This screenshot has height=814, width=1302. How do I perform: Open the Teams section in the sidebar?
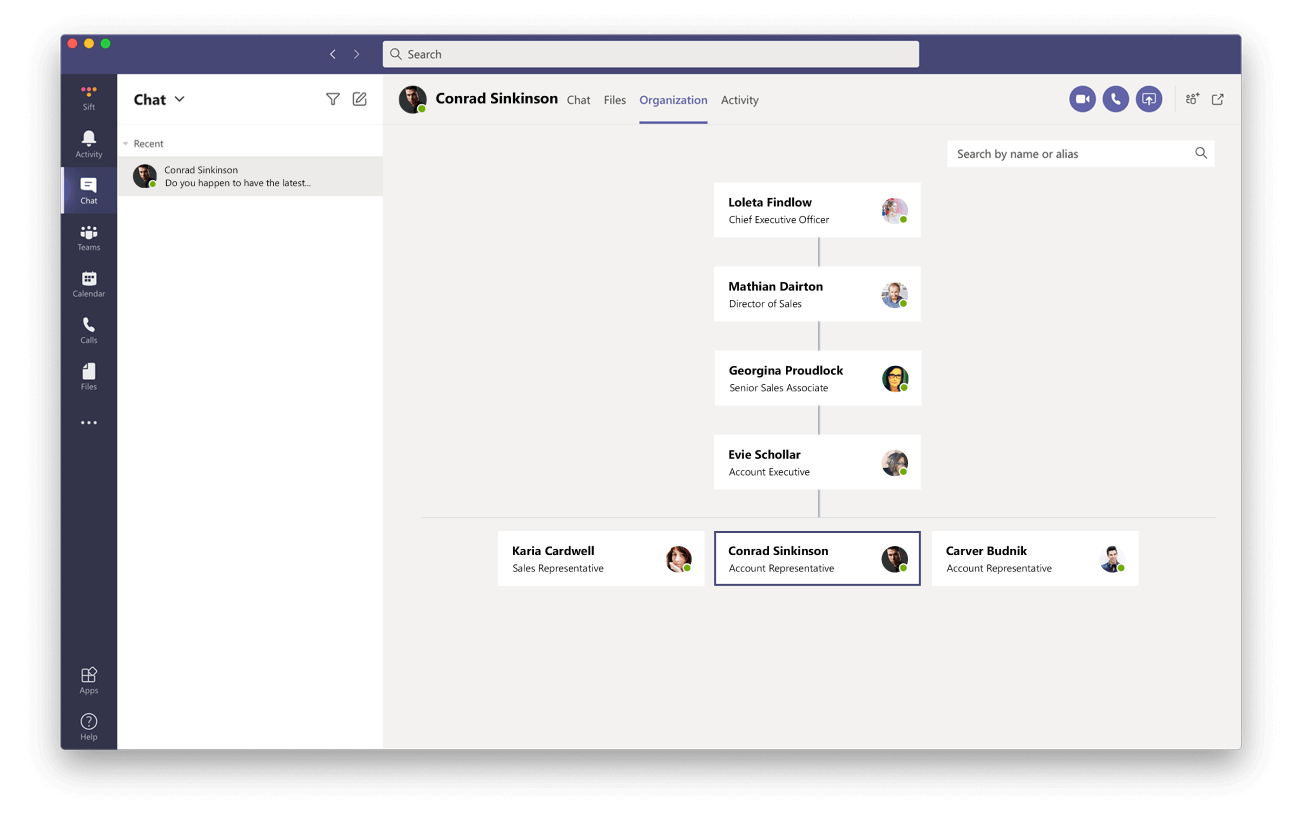click(x=88, y=237)
